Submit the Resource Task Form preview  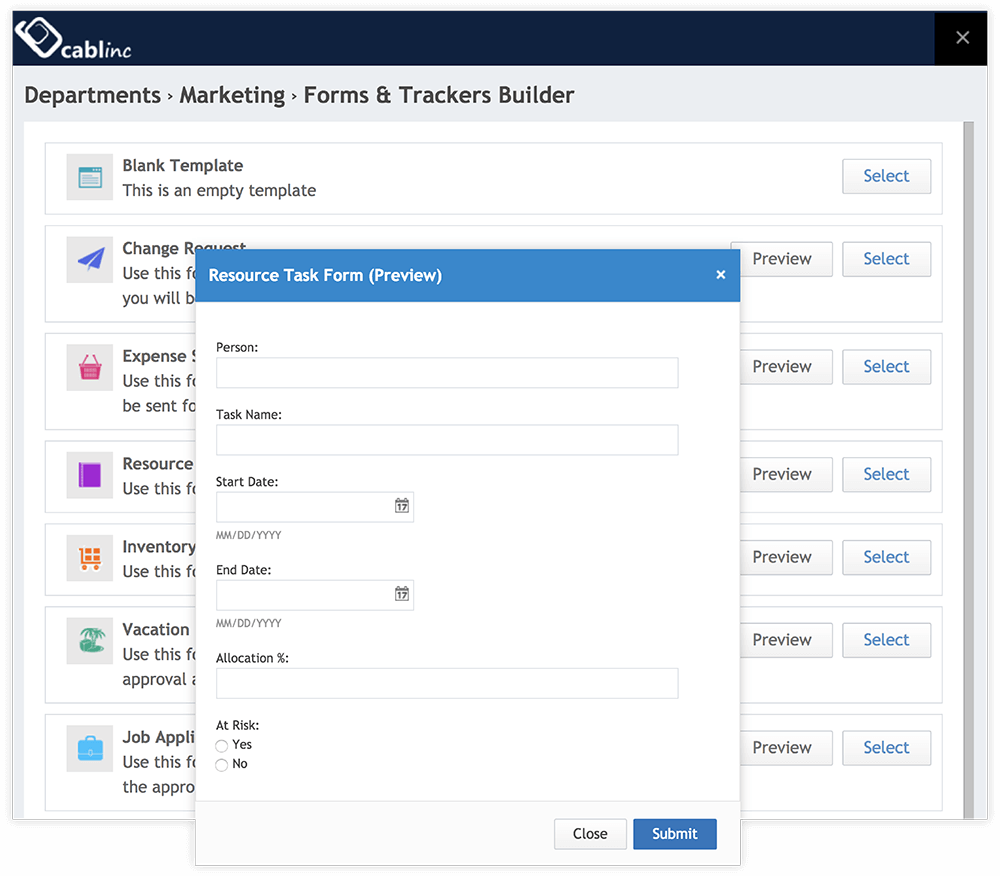[674, 833]
